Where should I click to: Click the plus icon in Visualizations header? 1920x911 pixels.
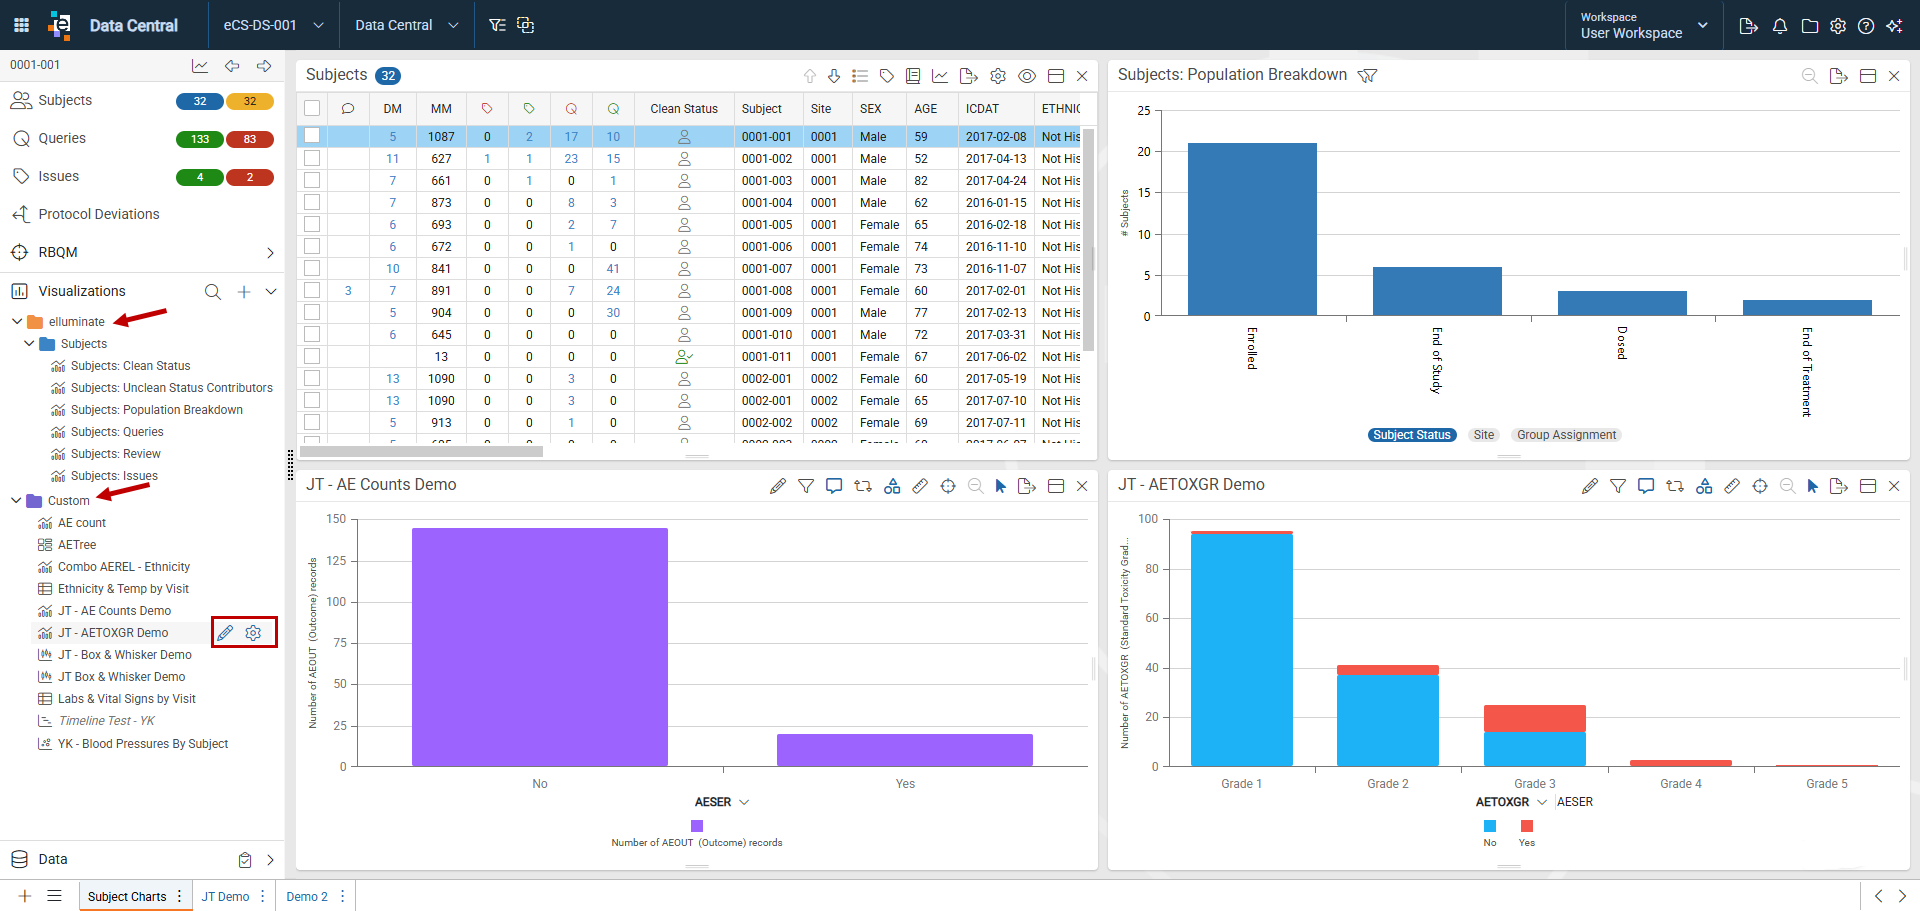pos(244,292)
